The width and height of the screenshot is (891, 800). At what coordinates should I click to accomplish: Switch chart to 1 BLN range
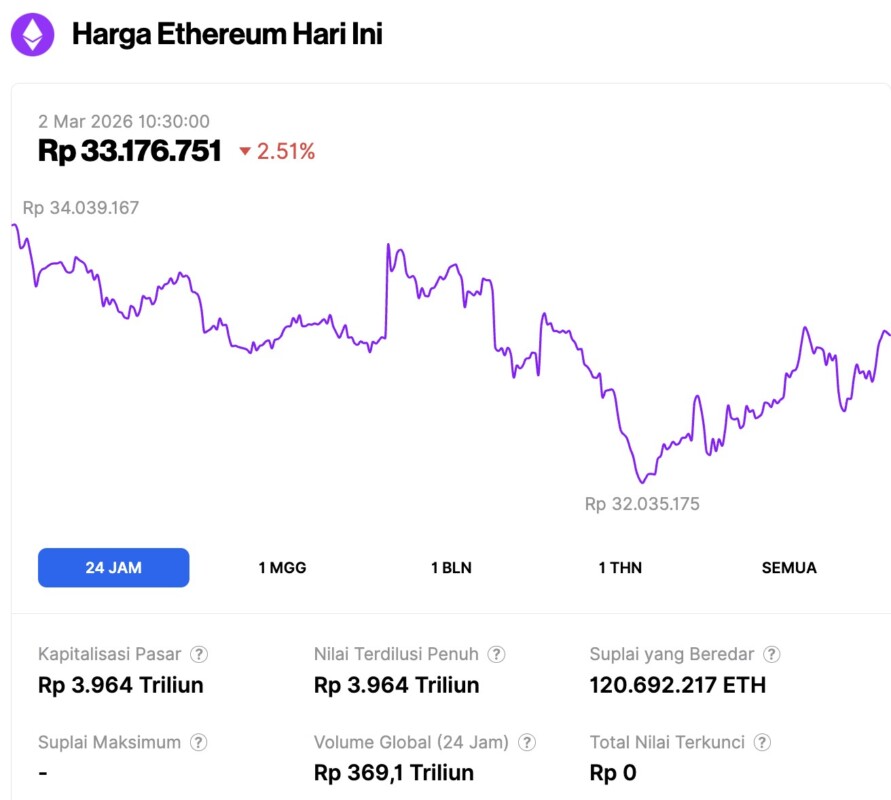click(x=451, y=568)
